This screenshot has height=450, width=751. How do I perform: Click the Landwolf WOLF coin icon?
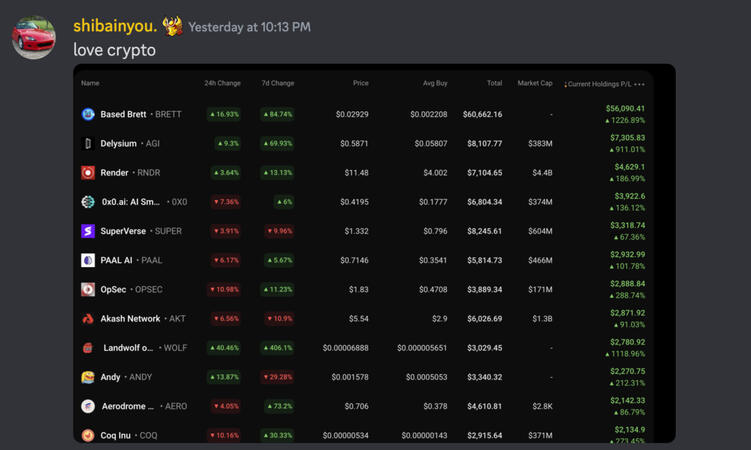point(88,348)
